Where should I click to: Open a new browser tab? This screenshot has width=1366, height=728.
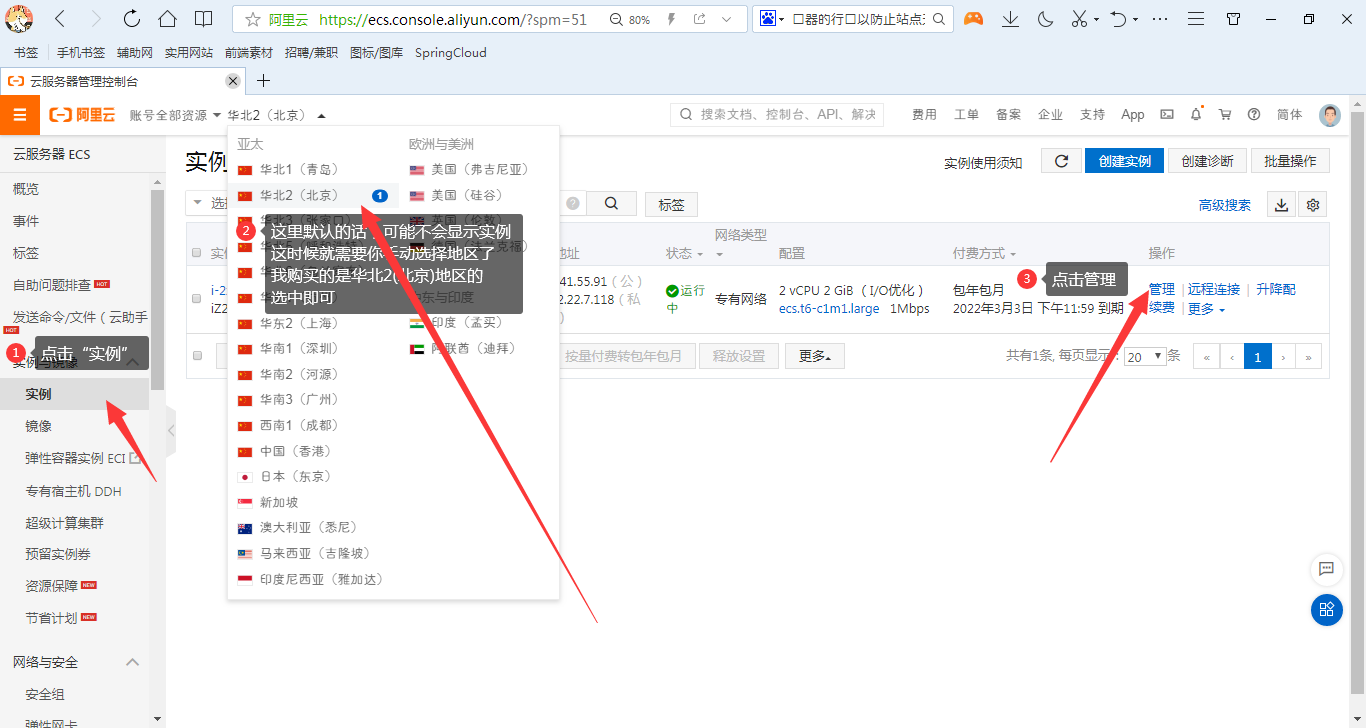click(x=264, y=81)
